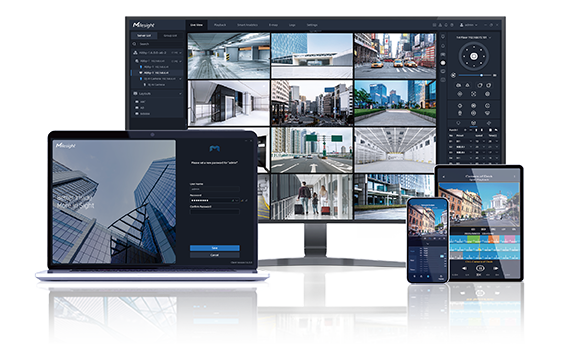The image size is (586, 361).
Task: Switch to Group List tab in sidebar
Action: (170, 36)
